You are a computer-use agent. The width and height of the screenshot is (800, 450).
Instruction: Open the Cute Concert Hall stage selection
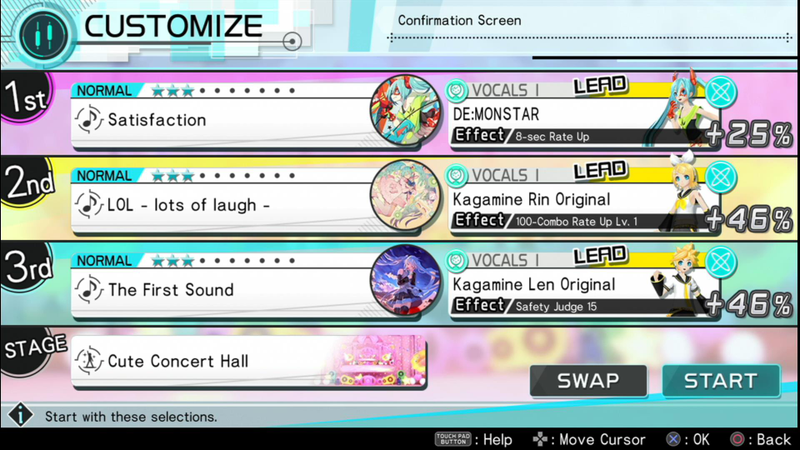point(249,361)
